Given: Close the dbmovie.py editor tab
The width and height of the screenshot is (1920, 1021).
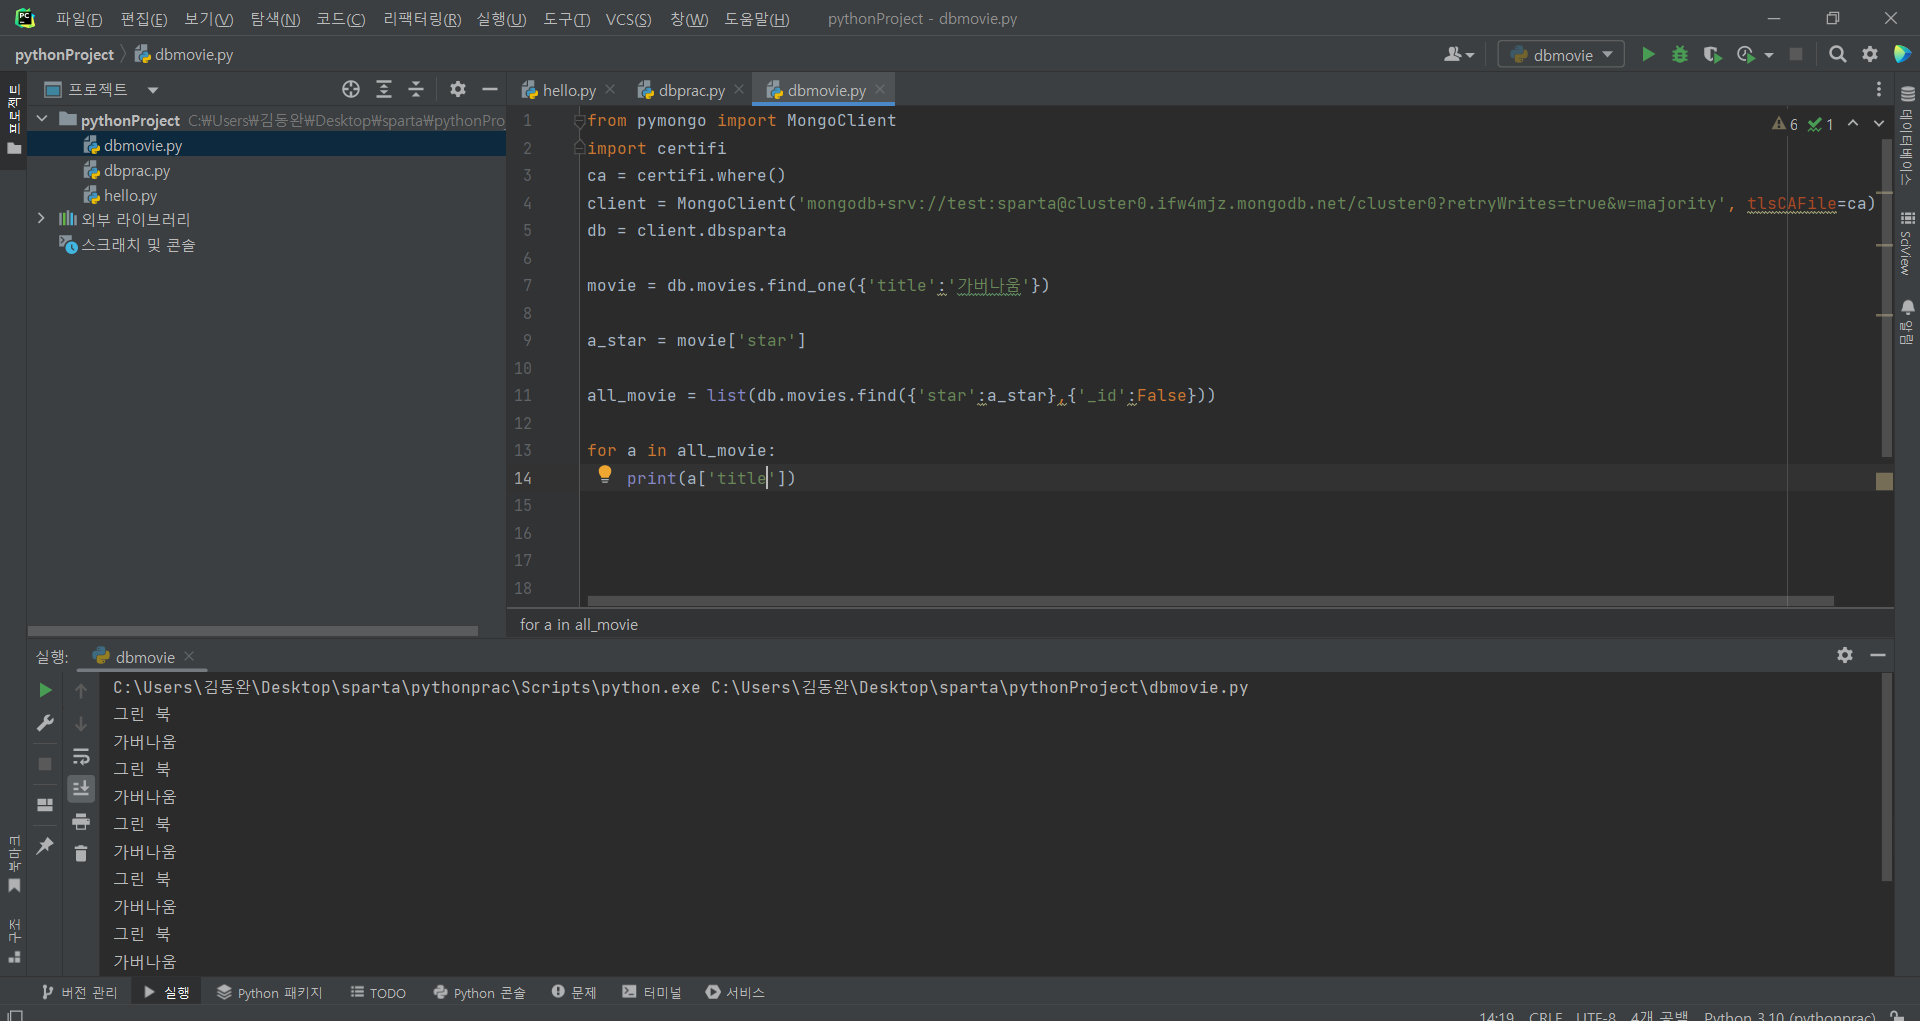Looking at the screenshot, I should (x=880, y=89).
